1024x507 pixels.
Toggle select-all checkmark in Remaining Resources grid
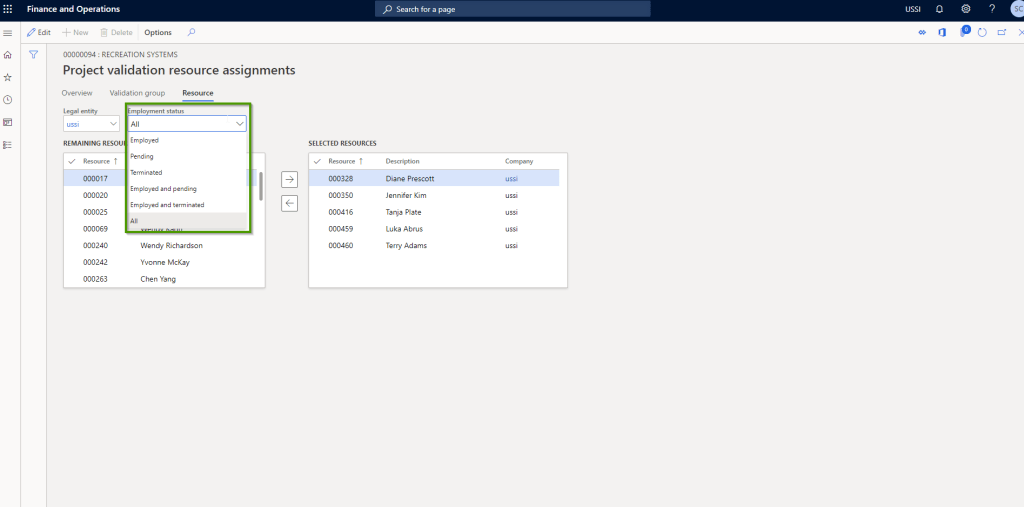click(x=71, y=161)
